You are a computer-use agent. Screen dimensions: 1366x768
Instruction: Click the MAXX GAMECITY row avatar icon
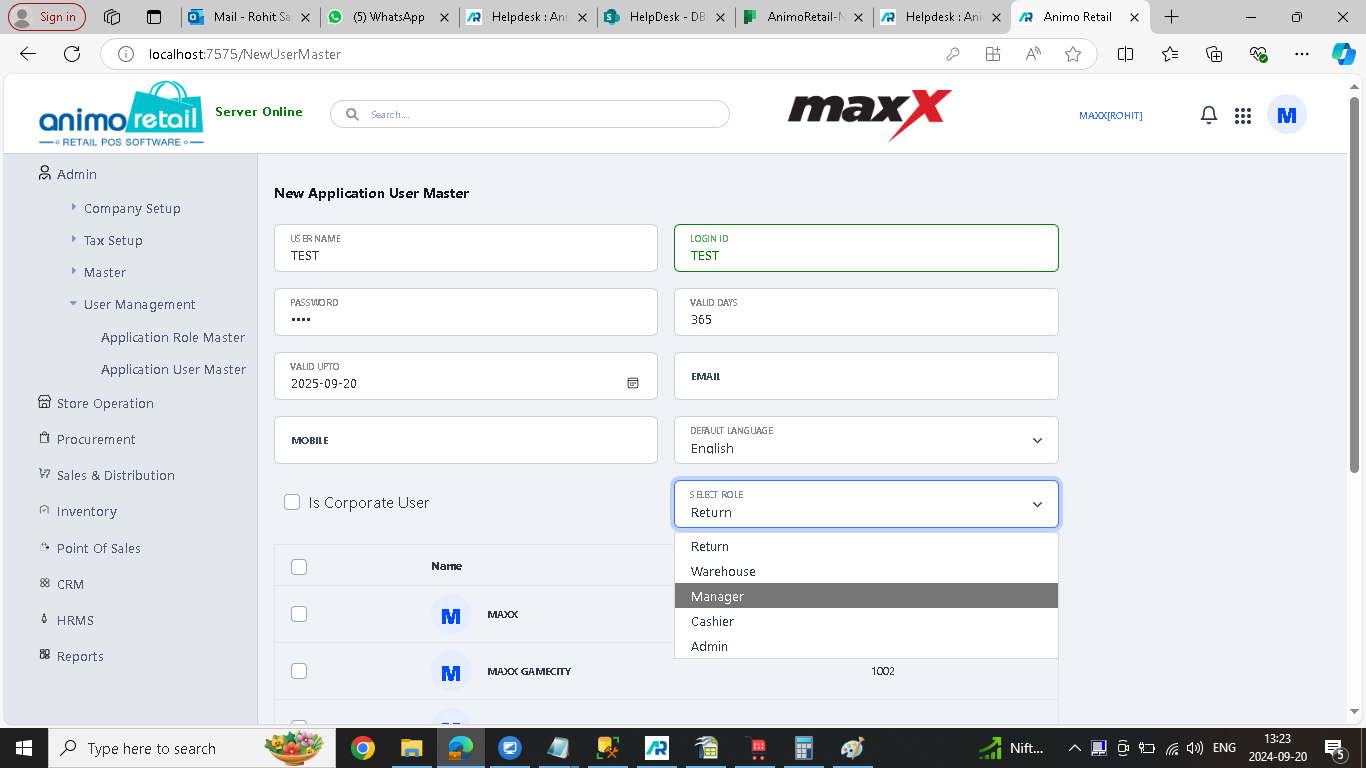451,671
